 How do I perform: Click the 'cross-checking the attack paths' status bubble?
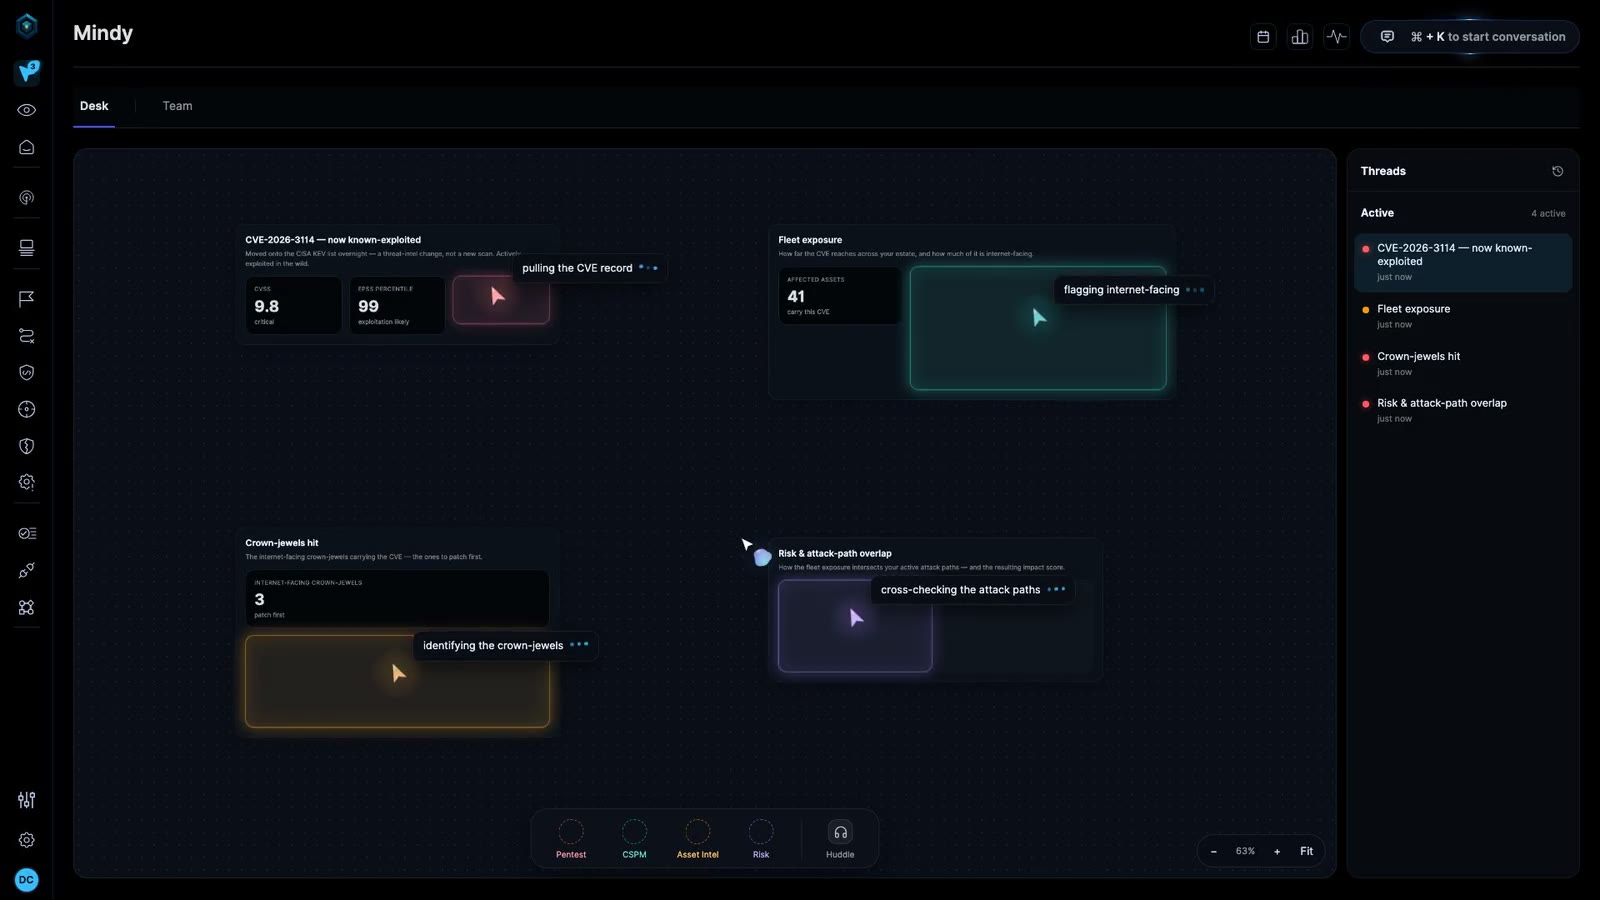click(x=973, y=590)
